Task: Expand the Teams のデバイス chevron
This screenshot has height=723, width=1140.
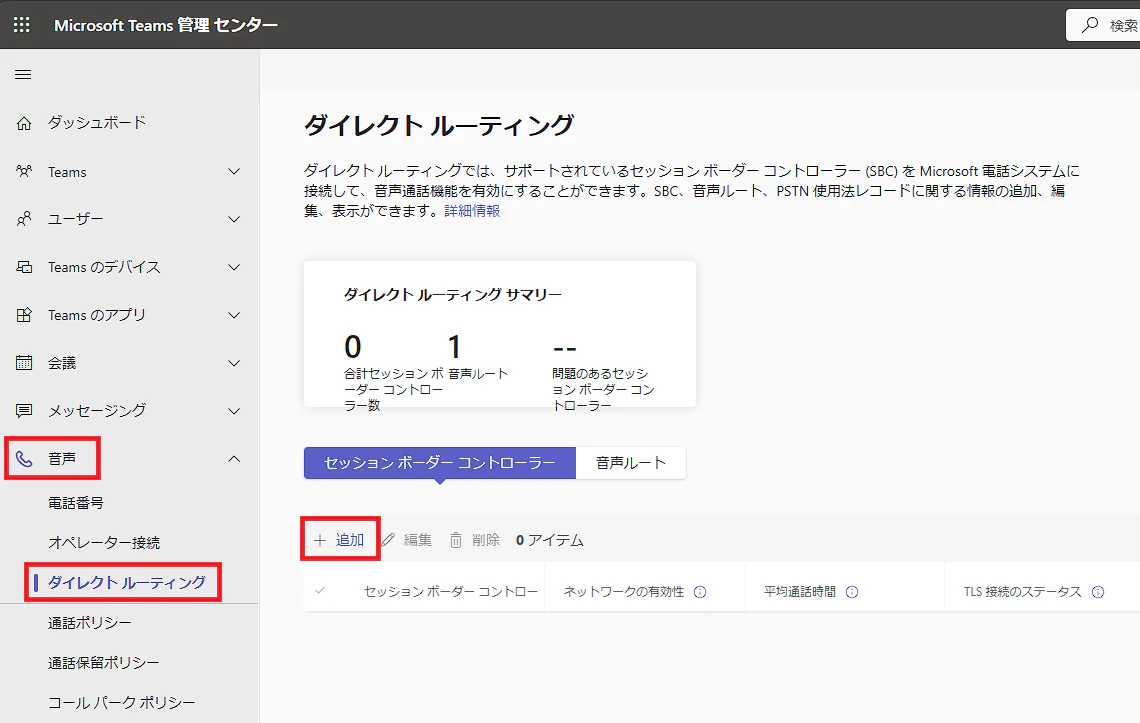Action: (234, 267)
